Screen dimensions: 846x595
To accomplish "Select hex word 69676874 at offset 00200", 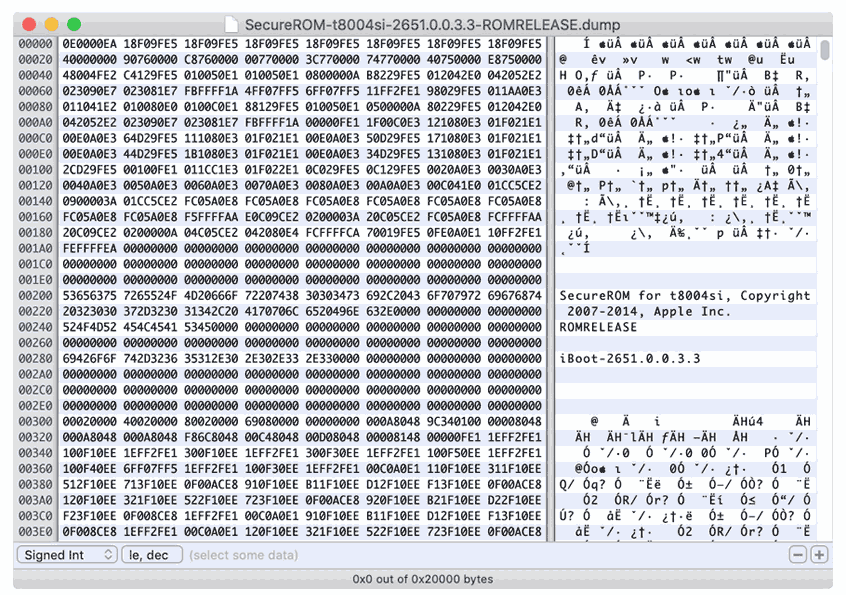I will point(515,296).
